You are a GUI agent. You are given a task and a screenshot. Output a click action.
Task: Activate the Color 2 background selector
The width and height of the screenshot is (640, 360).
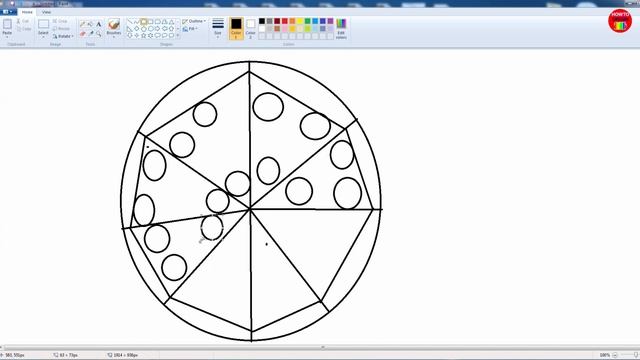click(x=251, y=29)
